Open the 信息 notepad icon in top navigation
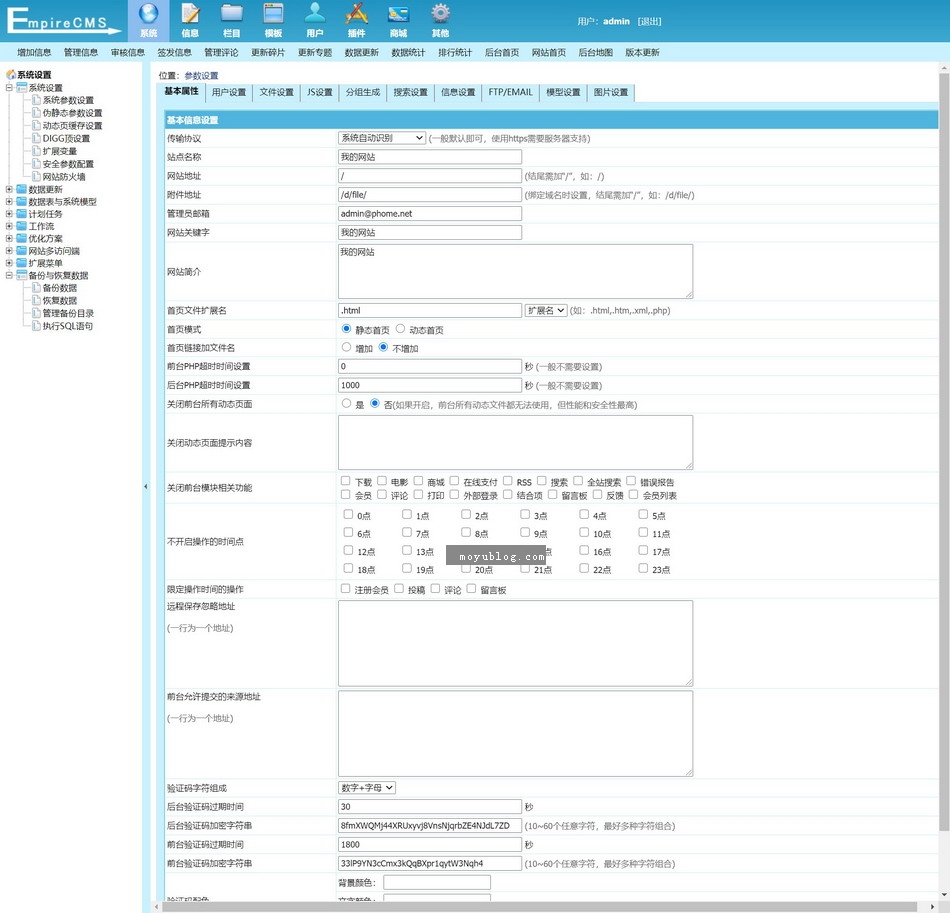Image resolution: width=950 pixels, height=913 pixels. click(190, 13)
